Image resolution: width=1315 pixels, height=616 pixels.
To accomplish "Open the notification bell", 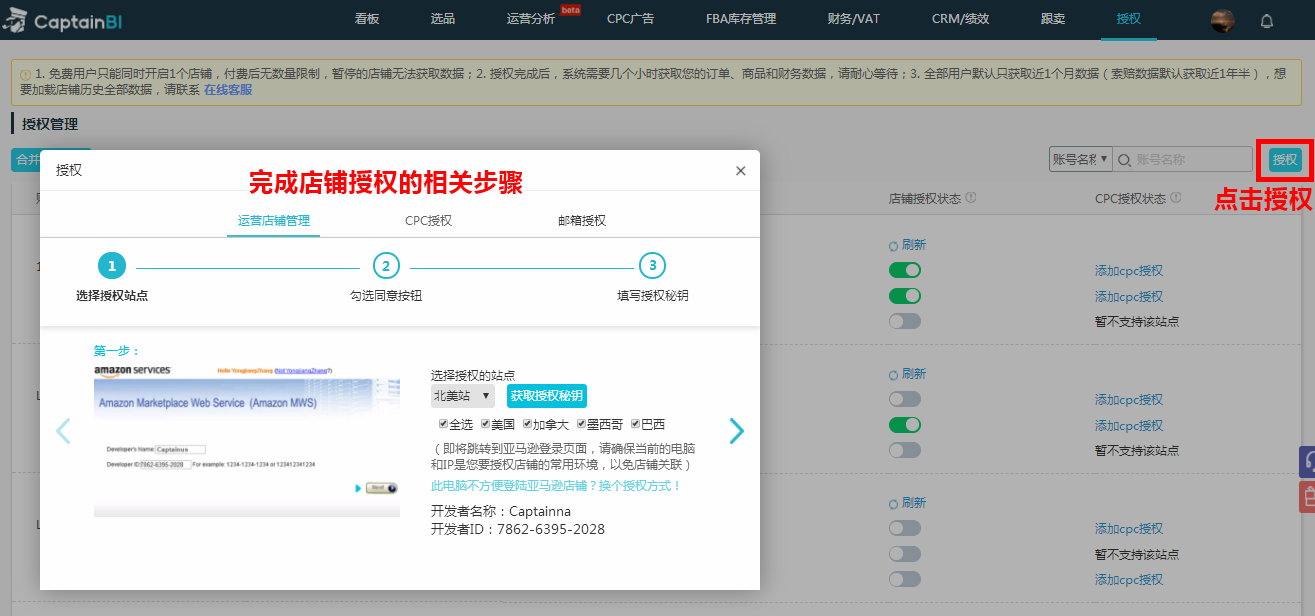I will (1267, 20).
